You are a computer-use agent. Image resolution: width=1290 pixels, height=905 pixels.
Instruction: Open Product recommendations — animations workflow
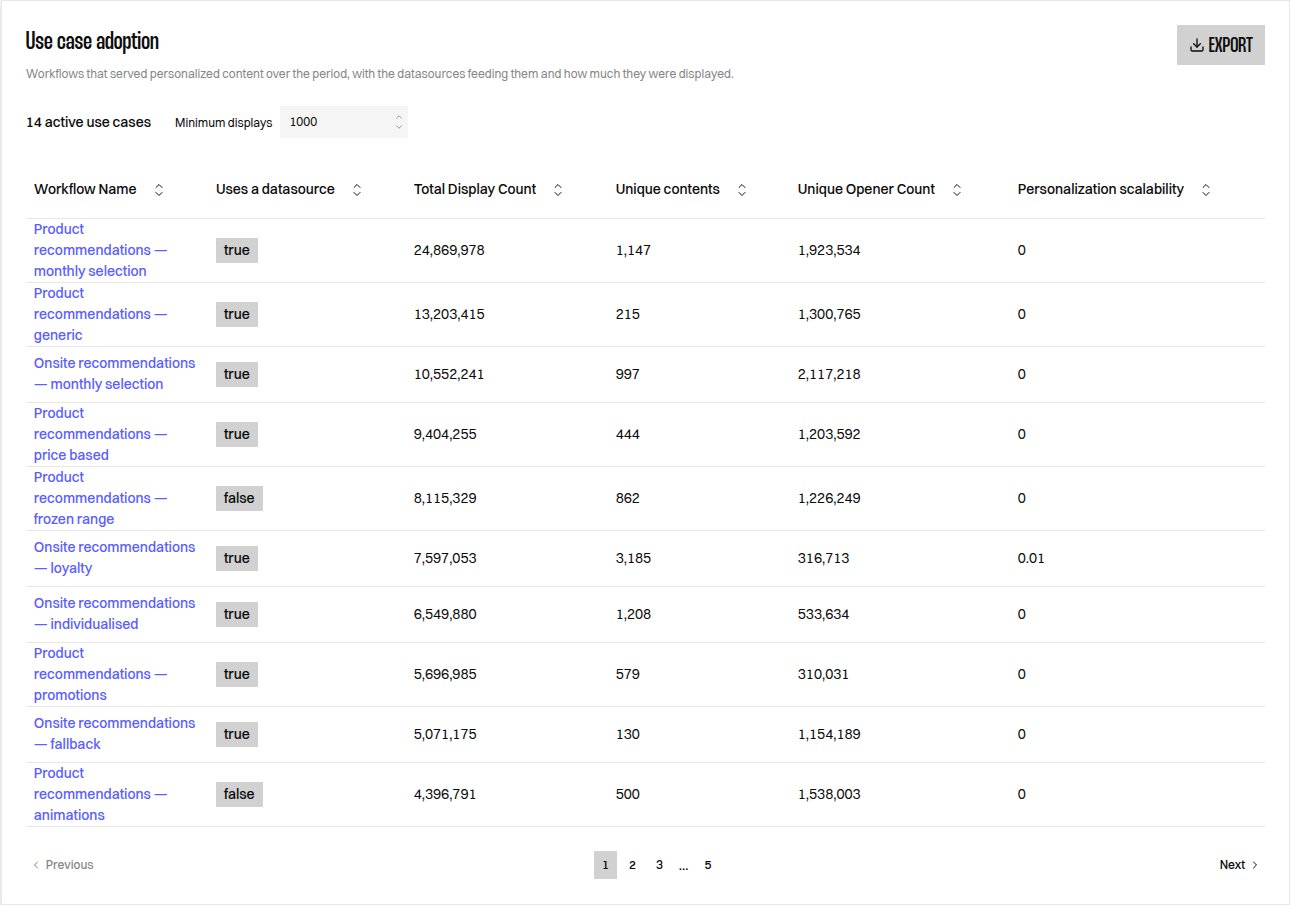(100, 794)
